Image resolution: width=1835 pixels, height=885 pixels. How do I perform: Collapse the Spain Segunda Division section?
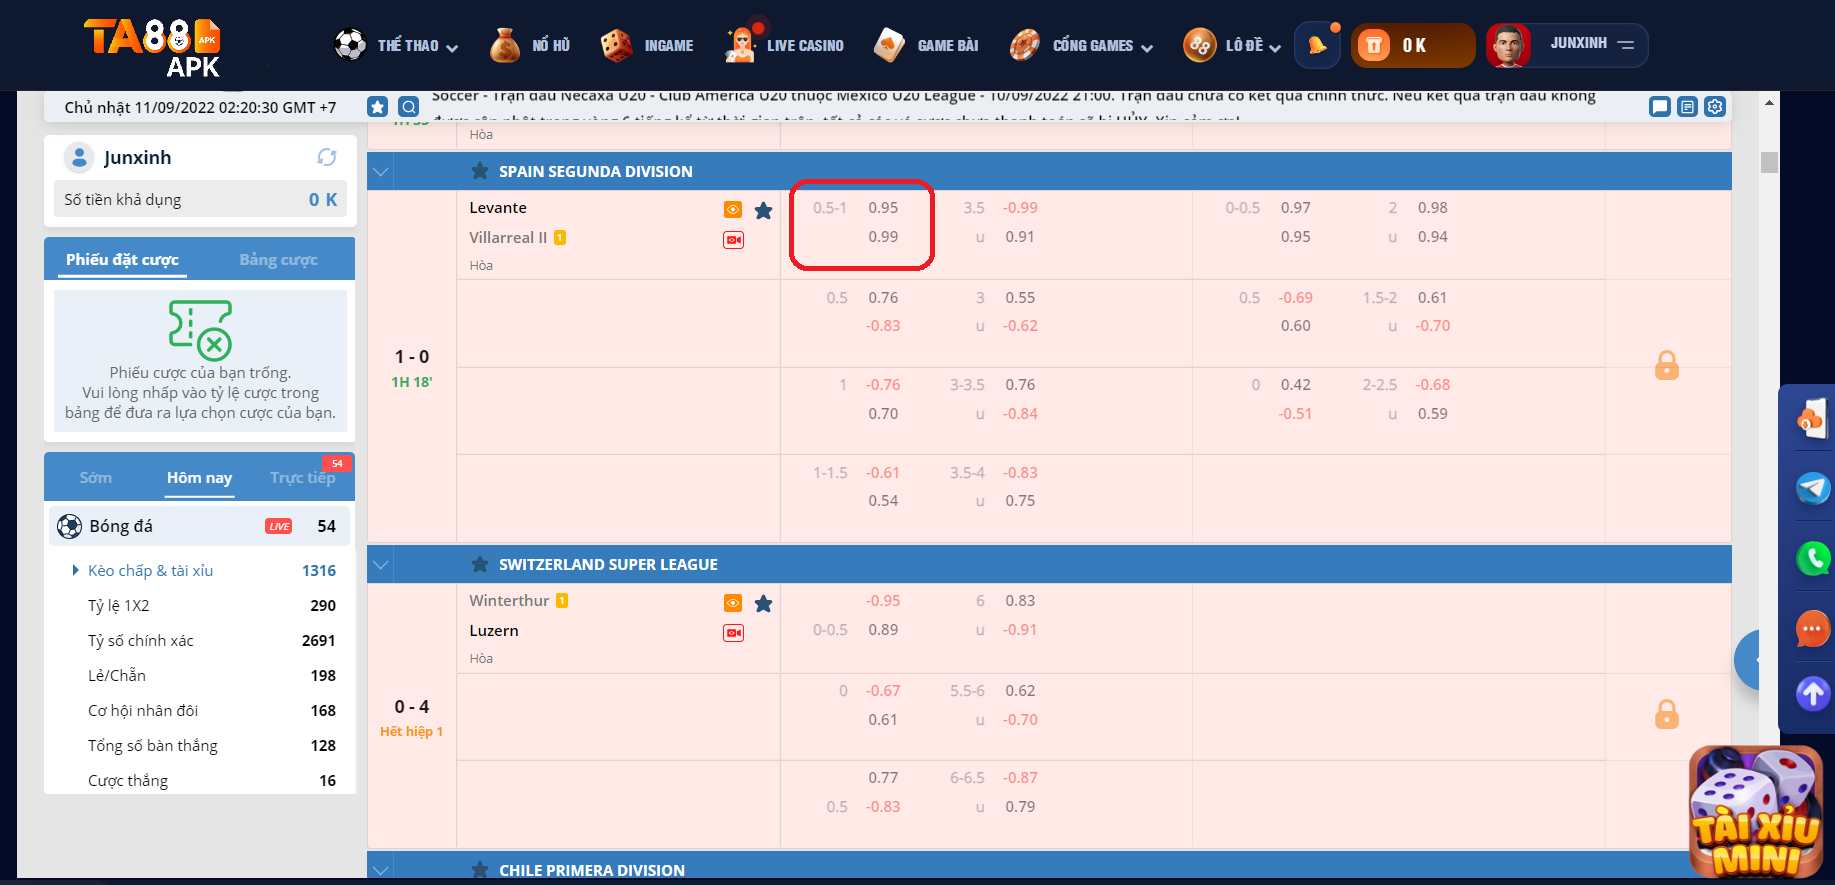click(381, 171)
